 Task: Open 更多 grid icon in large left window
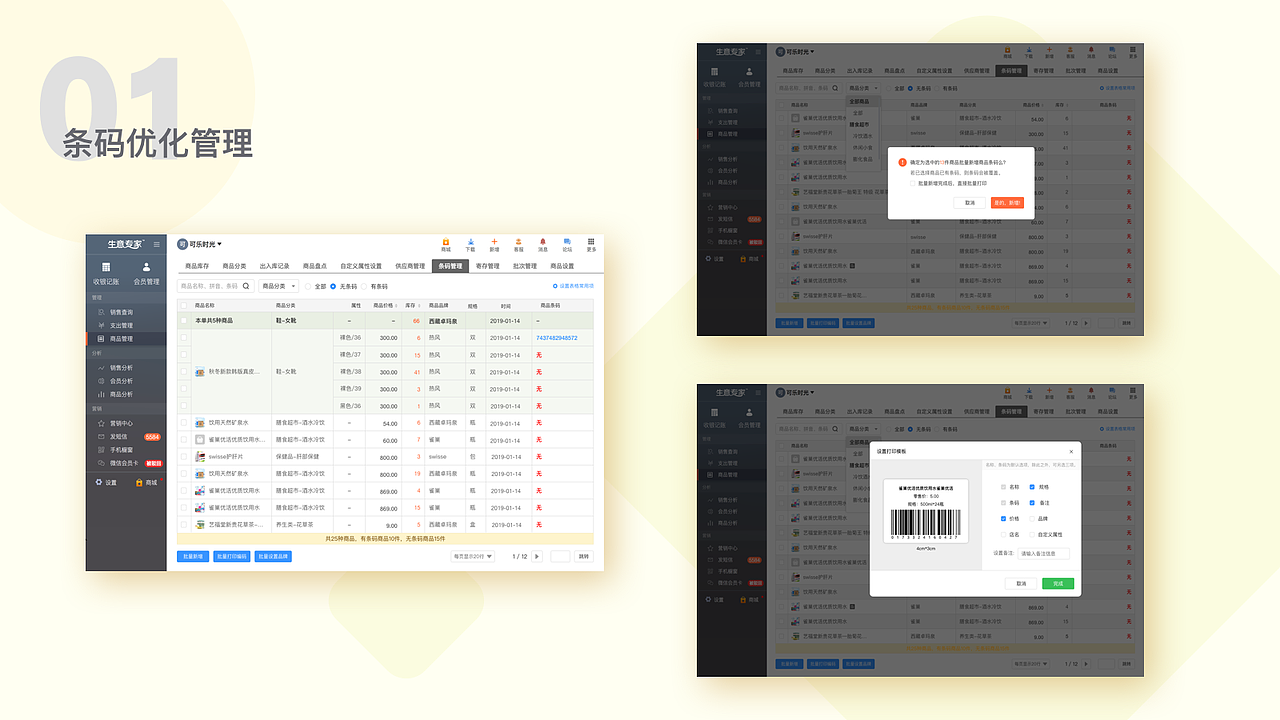click(x=591, y=244)
